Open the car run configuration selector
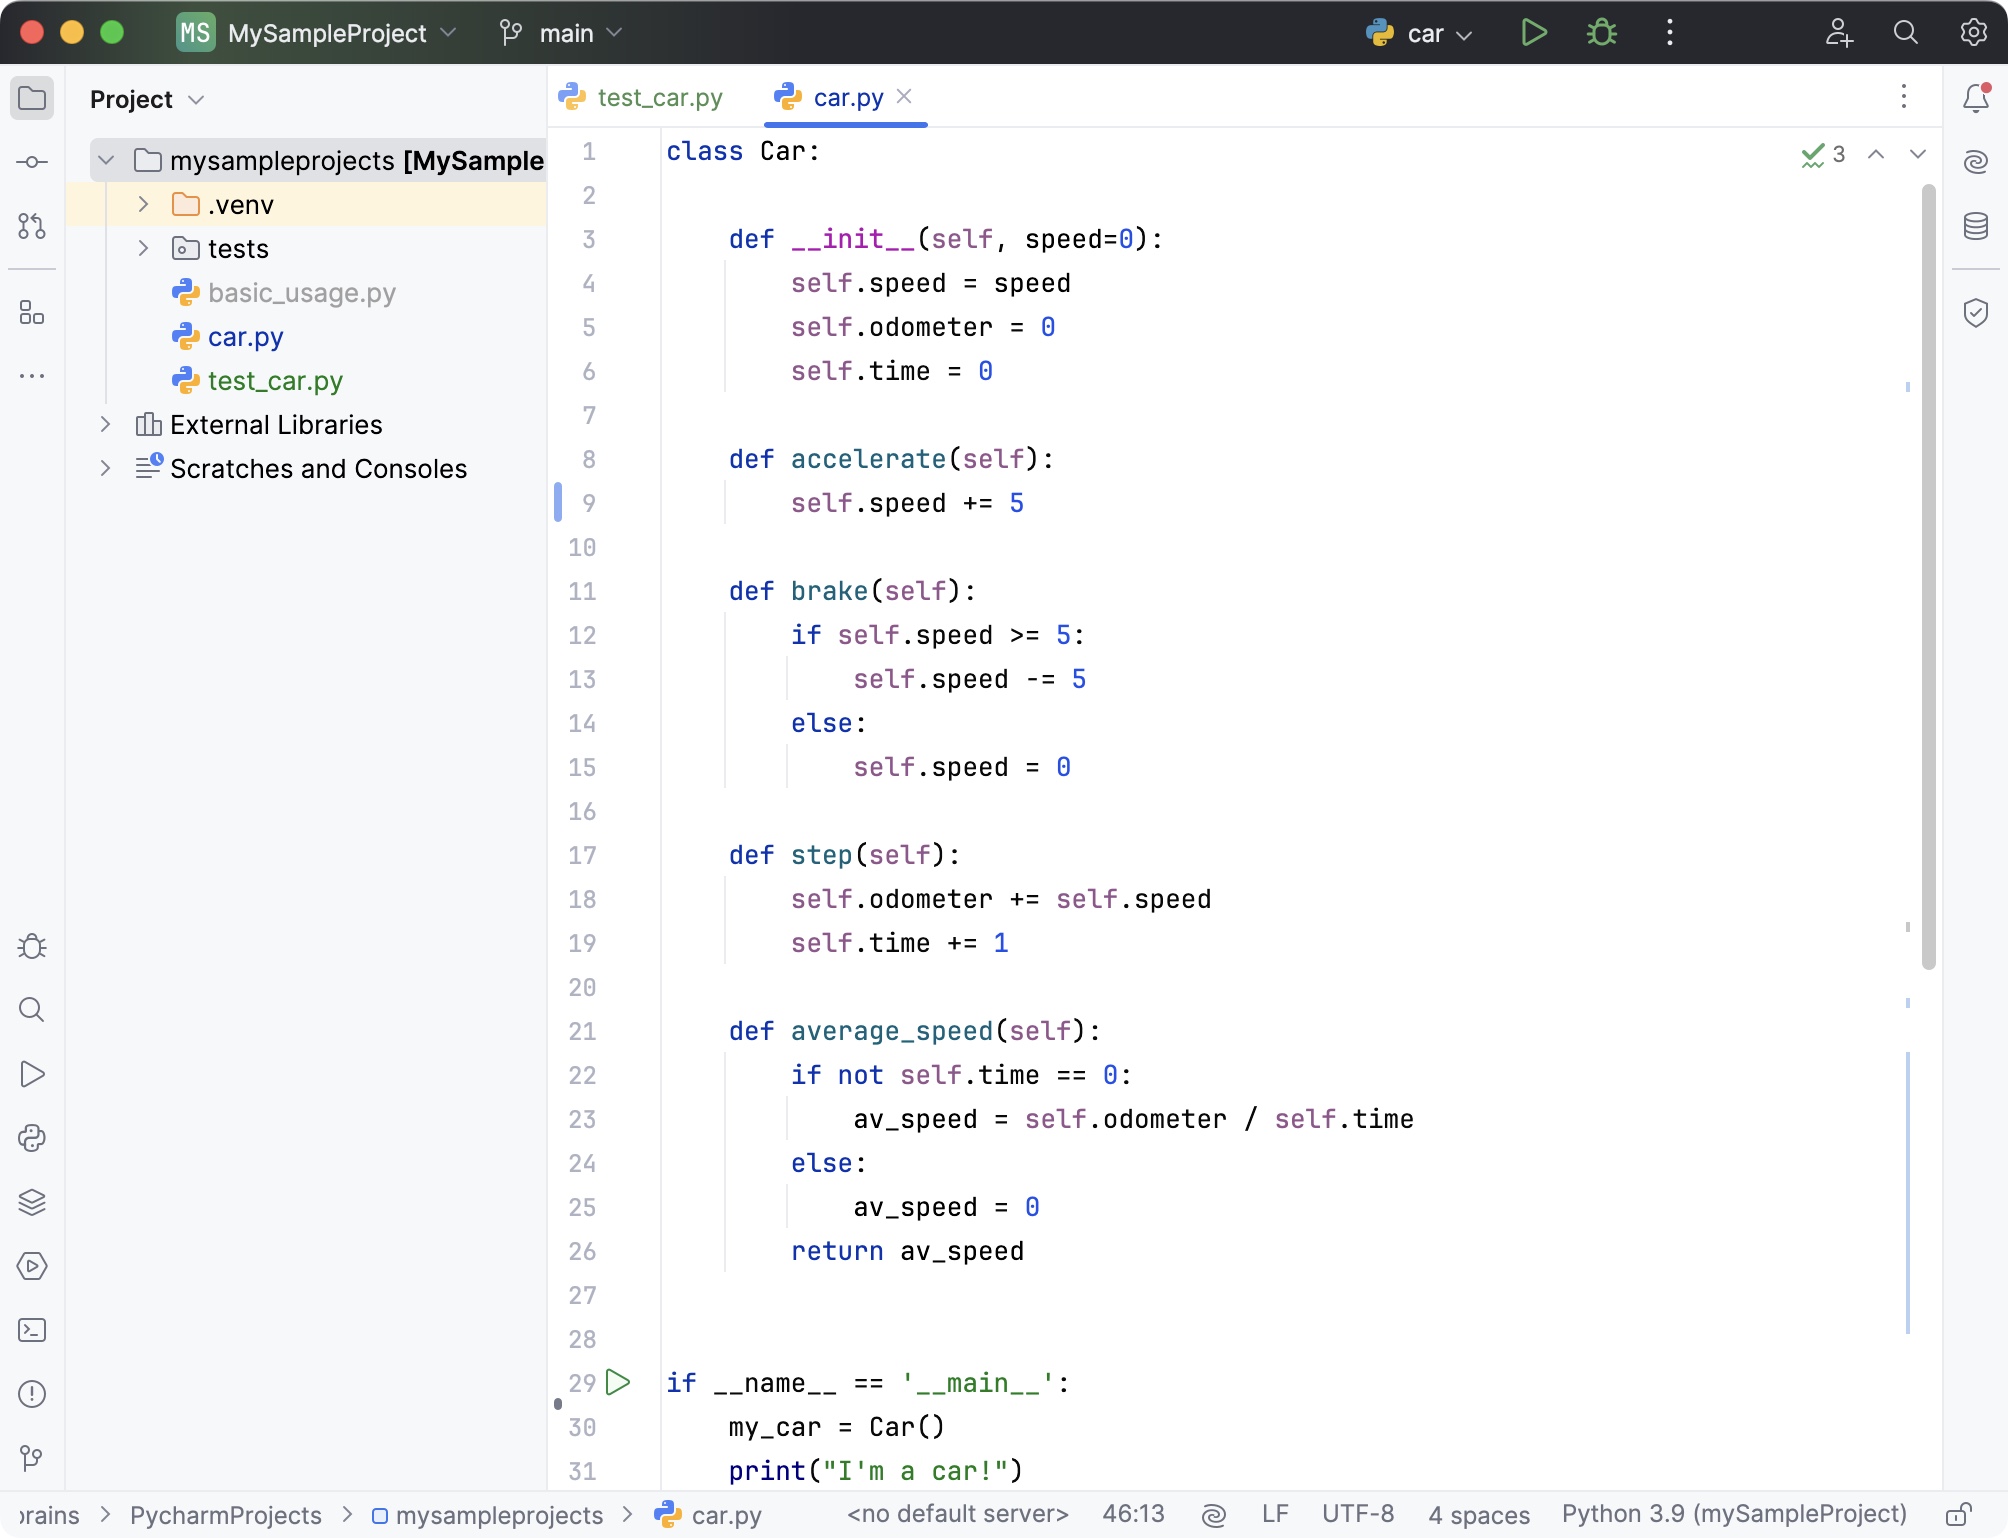This screenshot has width=2008, height=1538. (1419, 32)
